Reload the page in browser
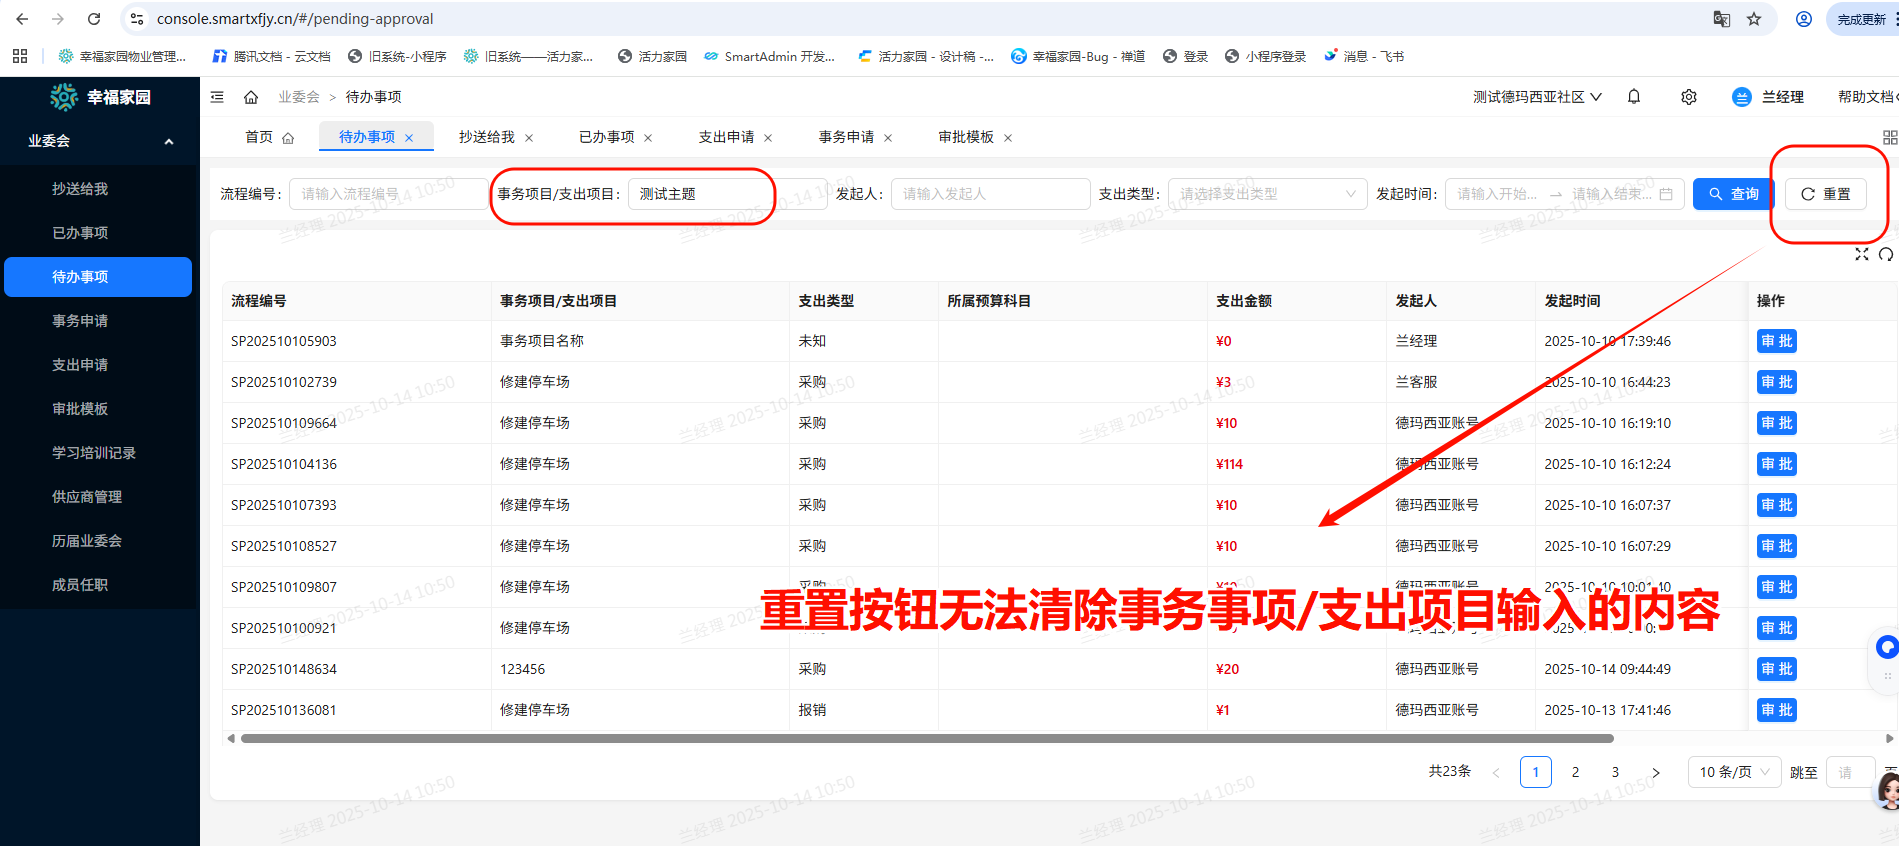Viewport: 1899px width, 846px height. pyautogui.click(x=94, y=19)
